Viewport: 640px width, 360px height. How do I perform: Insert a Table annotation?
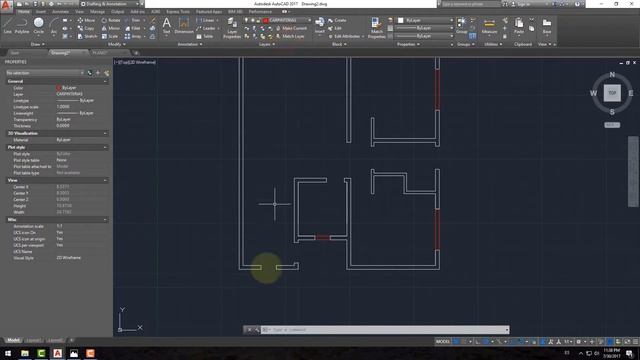[205, 36]
